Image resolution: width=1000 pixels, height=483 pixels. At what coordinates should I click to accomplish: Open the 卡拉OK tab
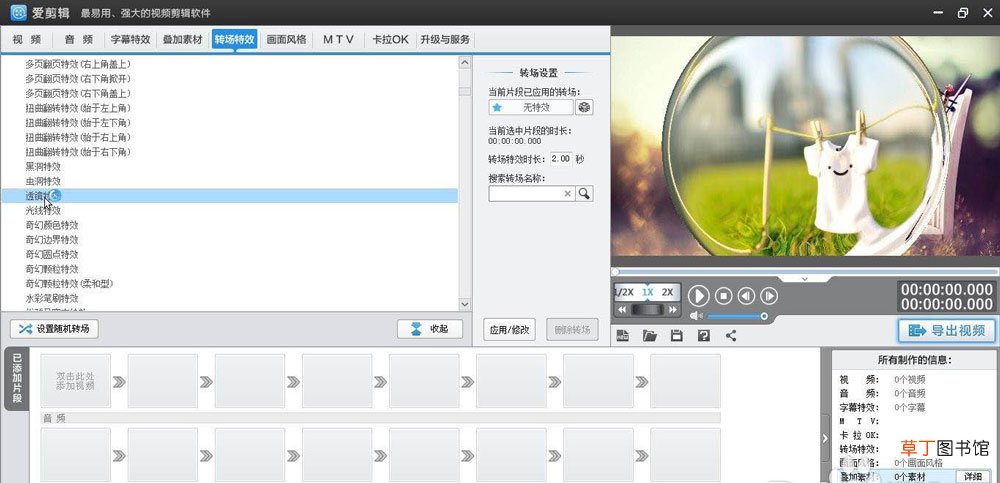(x=390, y=39)
